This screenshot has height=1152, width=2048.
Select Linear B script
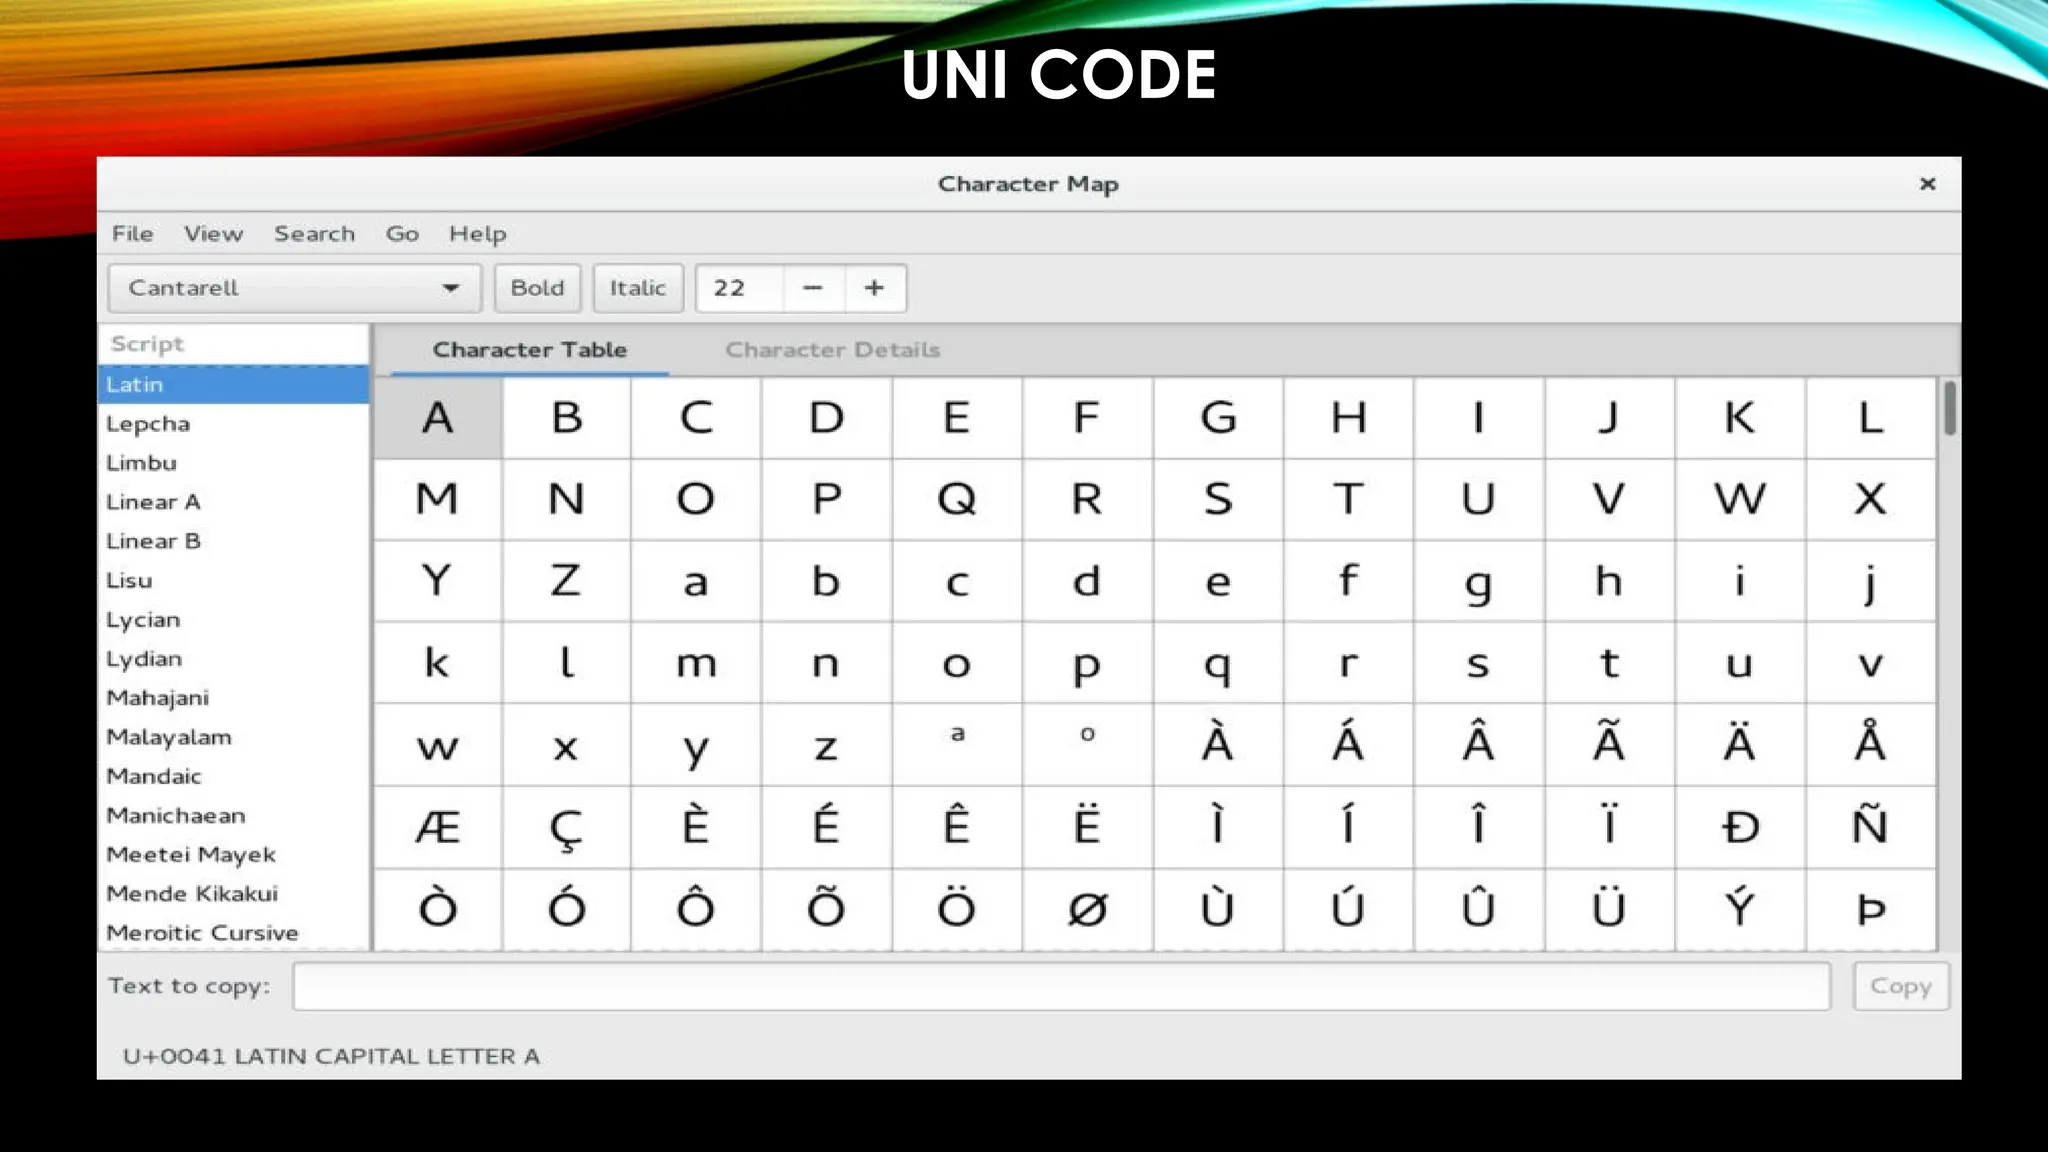[234, 541]
